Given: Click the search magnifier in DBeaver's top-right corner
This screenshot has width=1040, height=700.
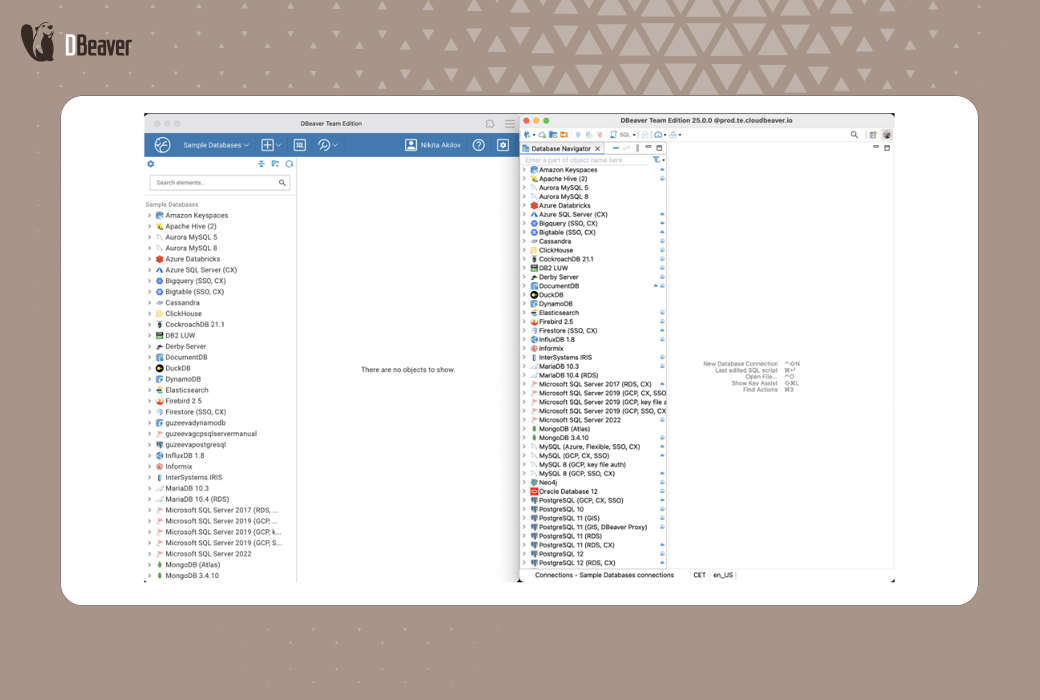Looking at the screenshot, I should click(x=854, y=134).
